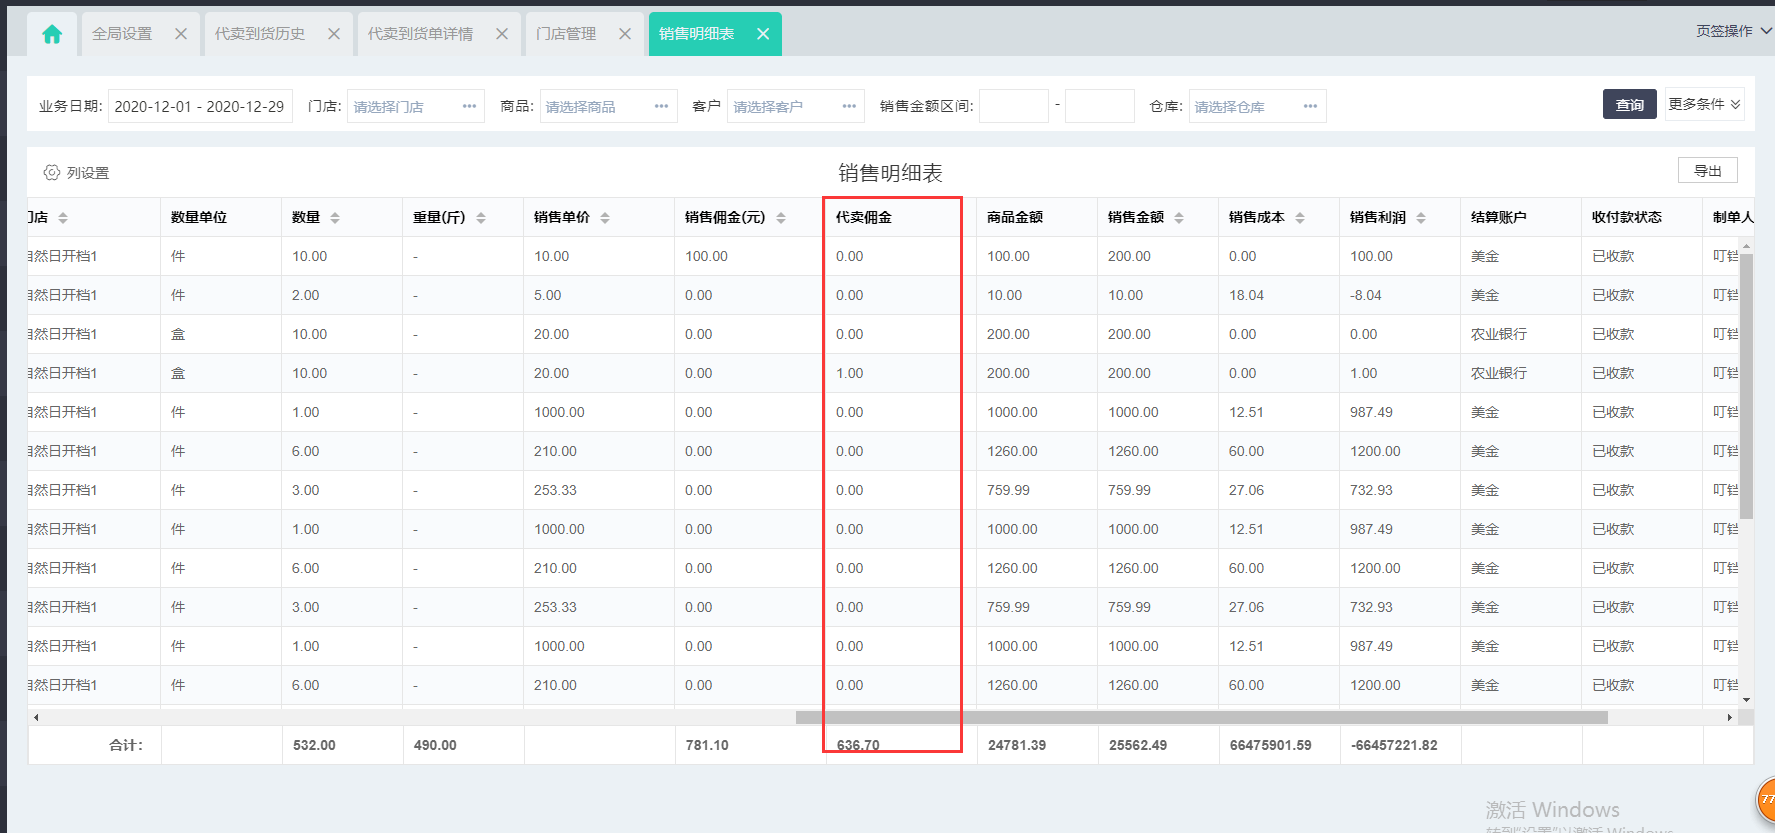Screen dimensions: 1775x833
Task: Close the 销售明细表 tab
Action: click(x=763, y=34)
